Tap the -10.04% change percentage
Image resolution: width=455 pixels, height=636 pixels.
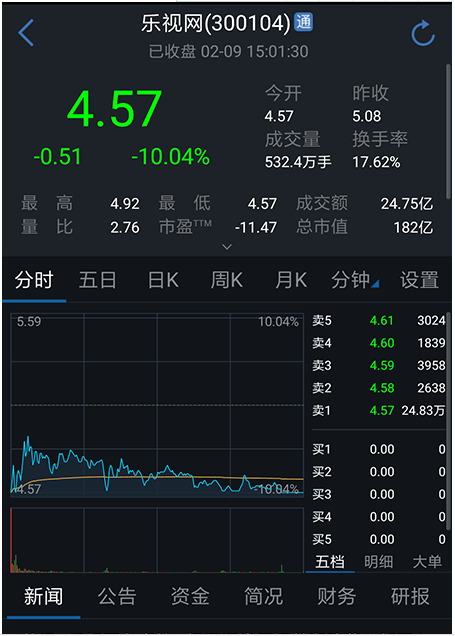(170, 157)
